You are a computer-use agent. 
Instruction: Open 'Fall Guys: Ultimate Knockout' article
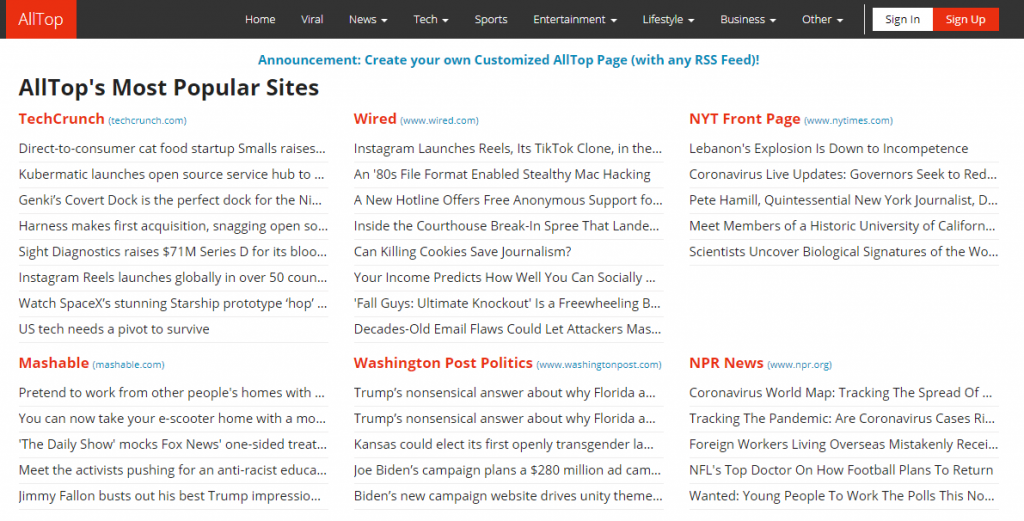507,304
